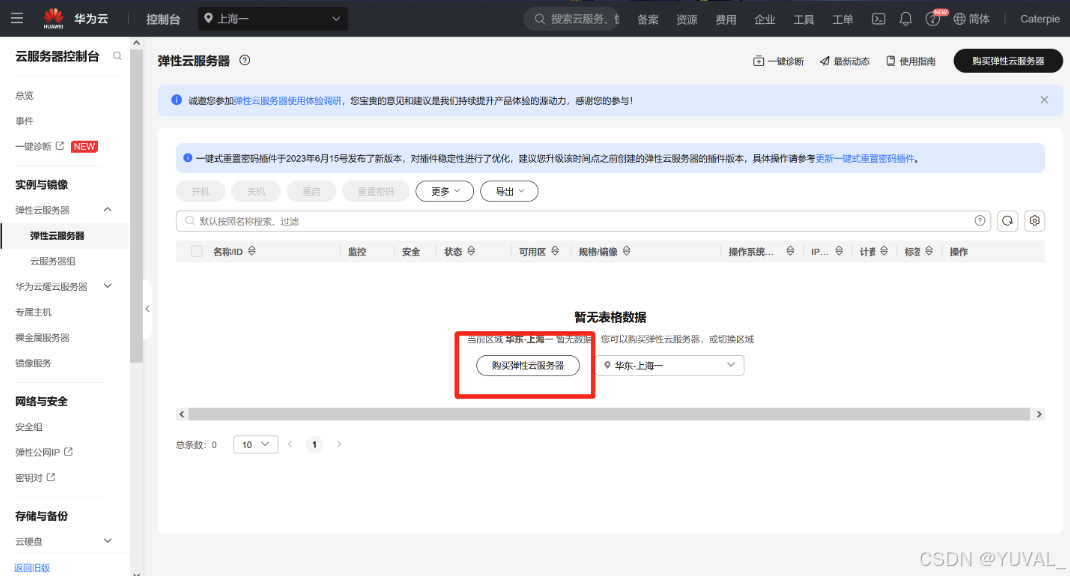
Task: Click the location pin in region selector
Action: point(607,365)
